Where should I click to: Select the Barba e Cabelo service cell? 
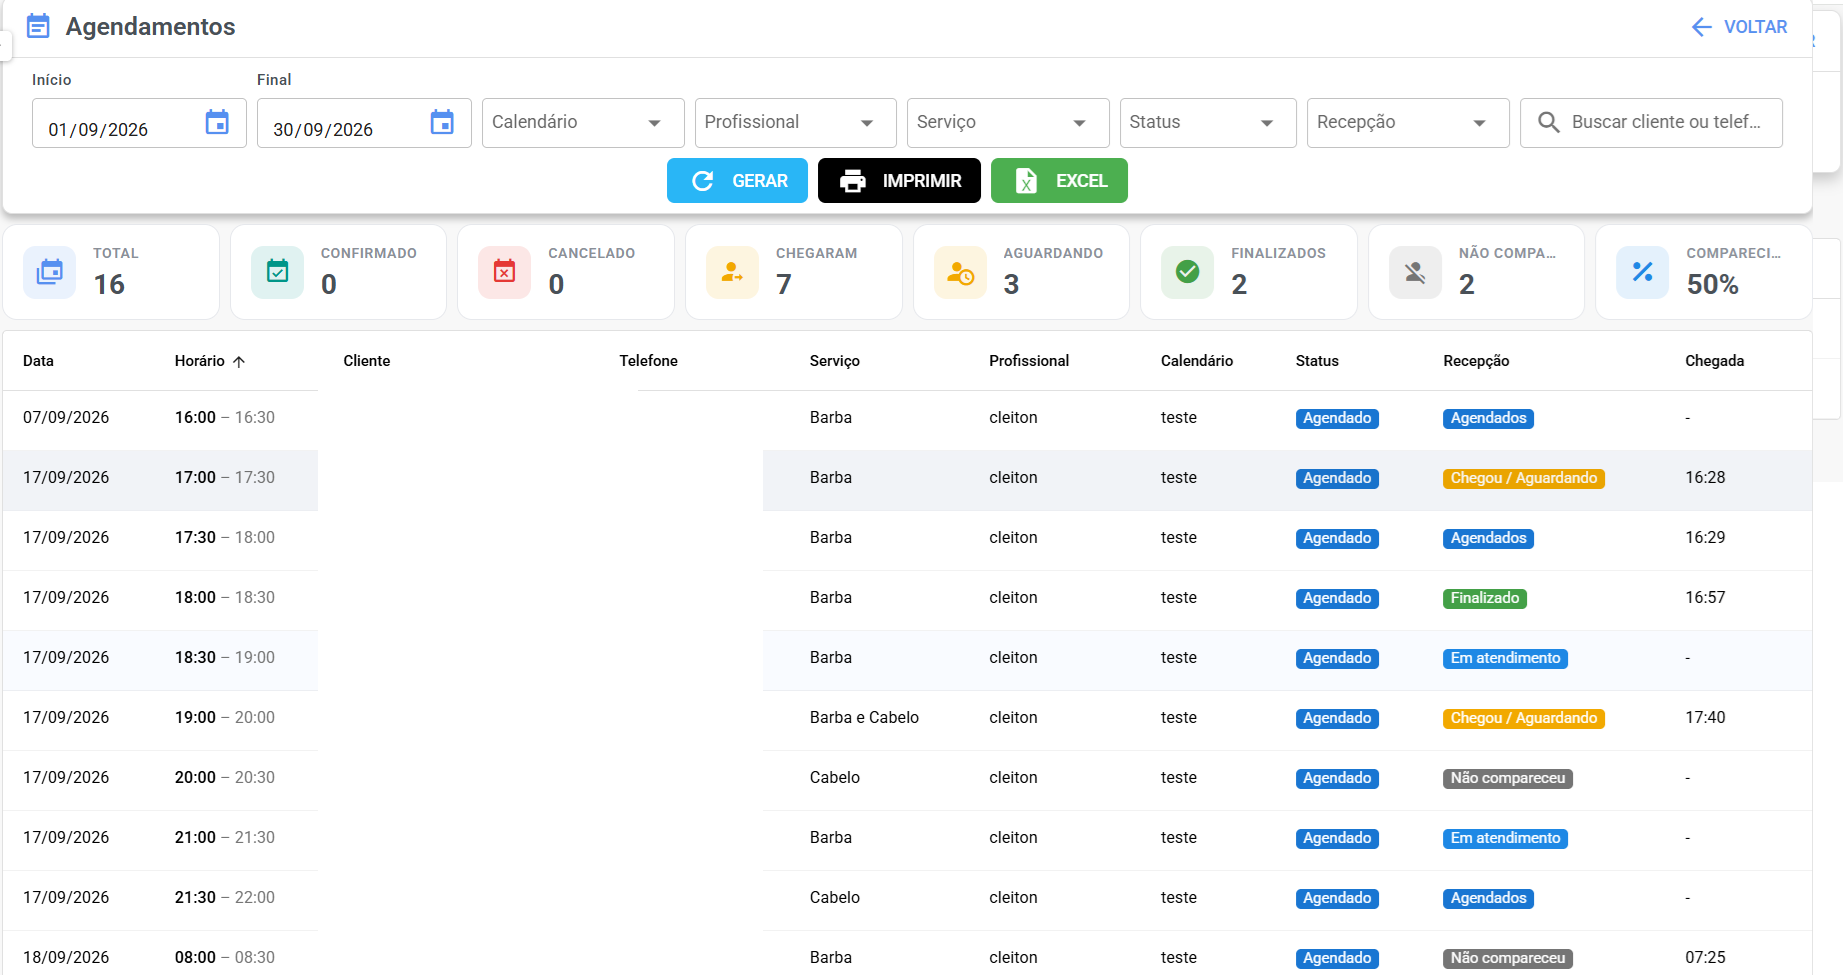[x=864, y=718]
